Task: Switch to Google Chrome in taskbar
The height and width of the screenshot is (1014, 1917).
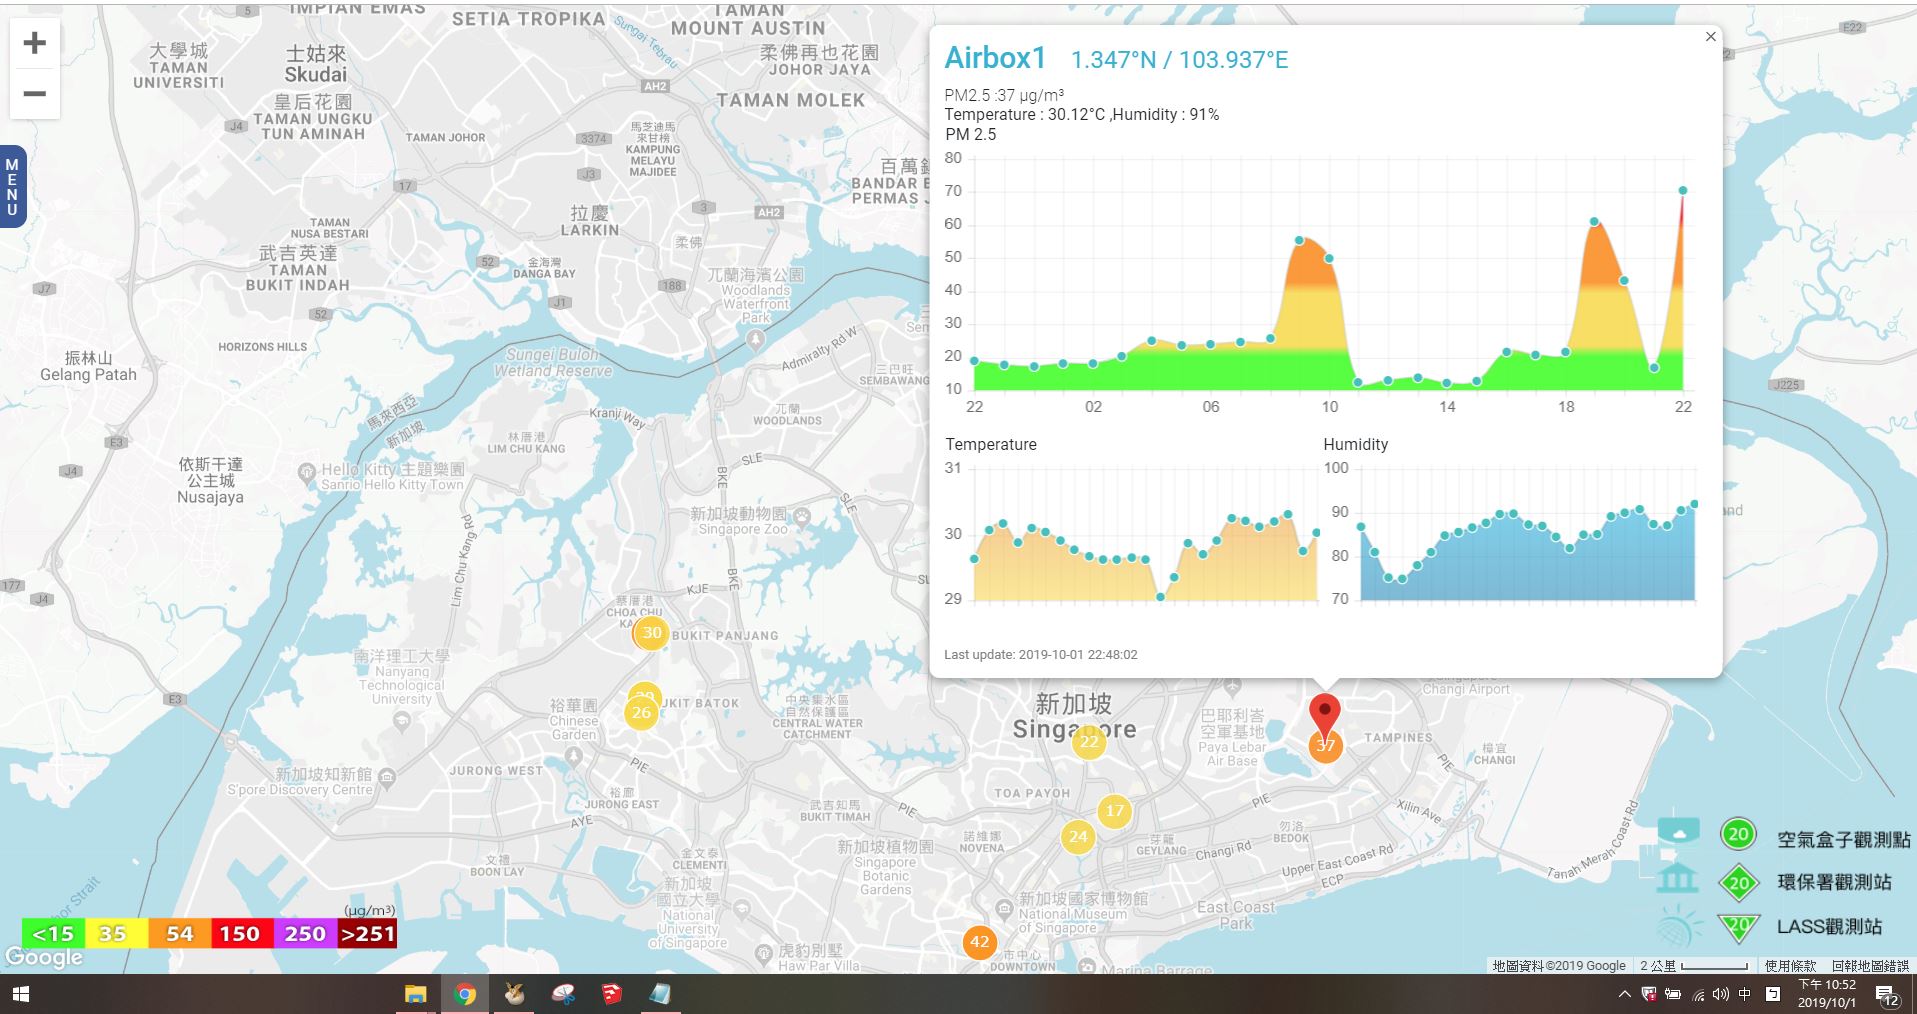Action: pos(464,994)
